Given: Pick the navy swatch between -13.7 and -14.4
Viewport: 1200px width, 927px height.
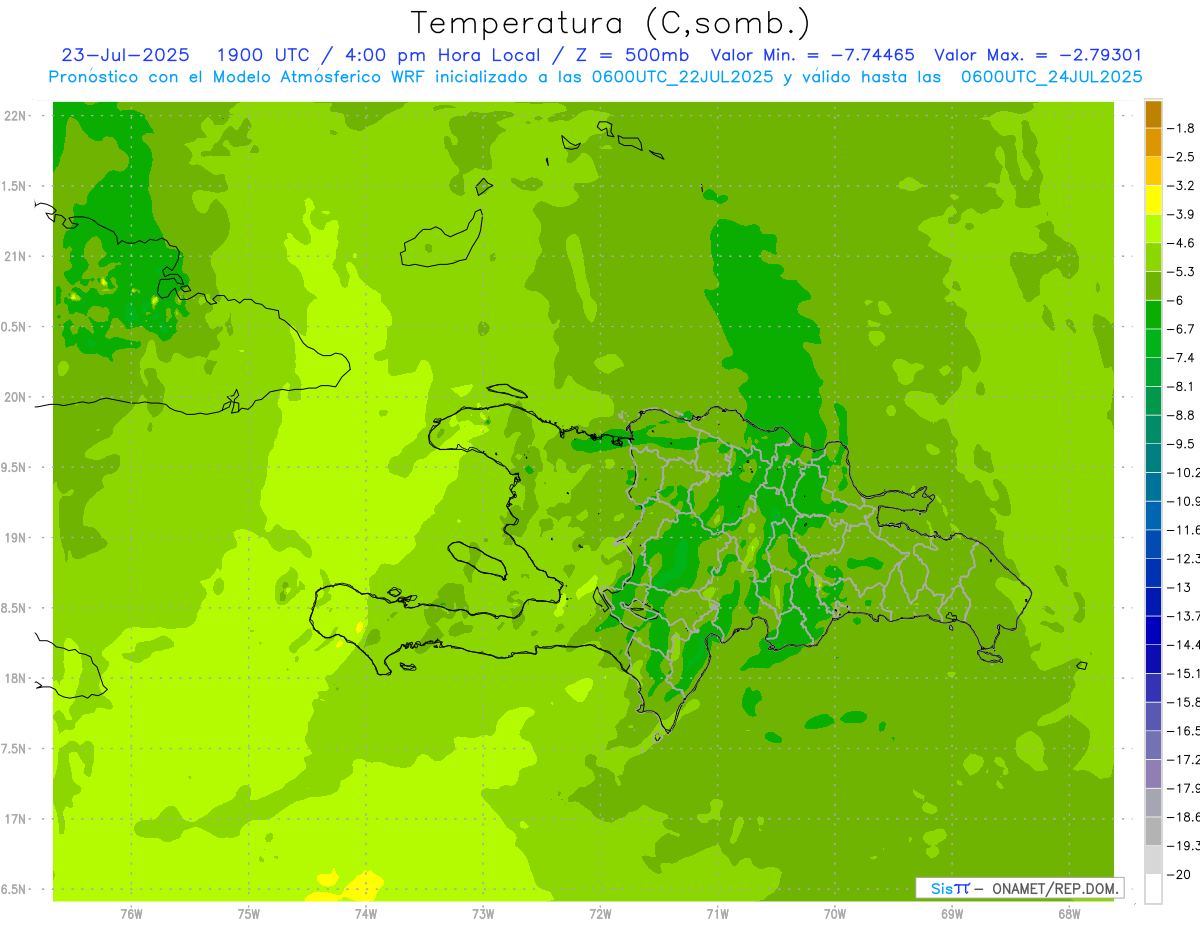Looking at the screenshot, I should click(x=1153, y=630).
